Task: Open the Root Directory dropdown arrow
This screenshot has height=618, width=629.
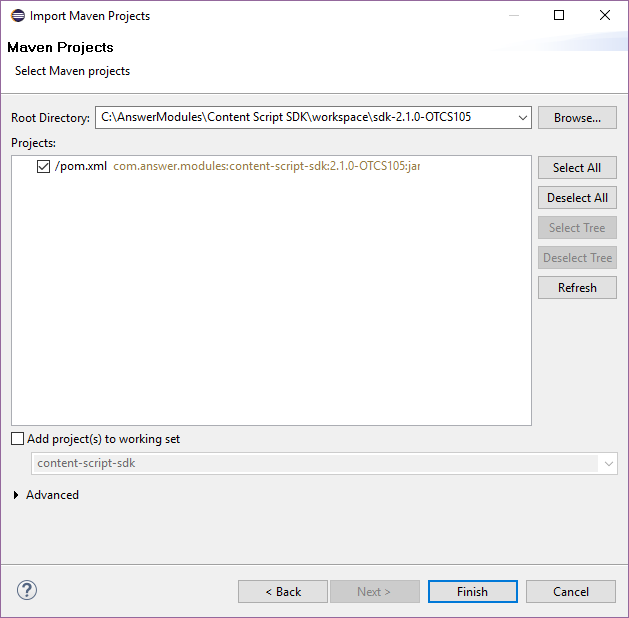Action: pos(523,118)
